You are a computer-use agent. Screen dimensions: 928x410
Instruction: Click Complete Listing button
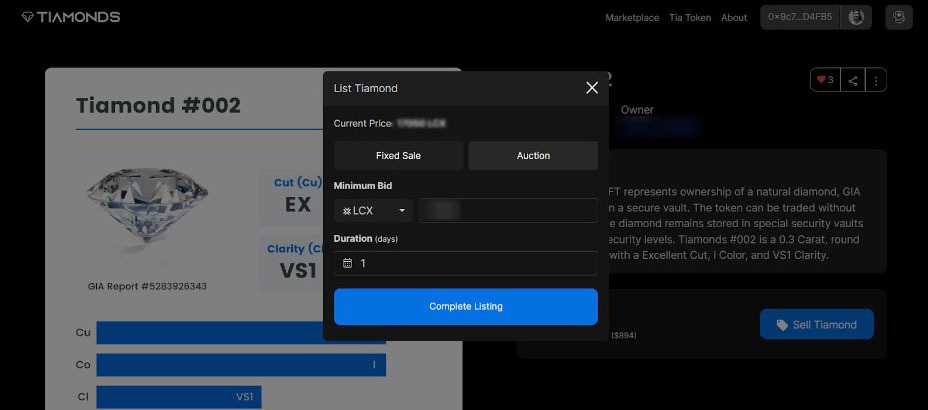point(466,306)
